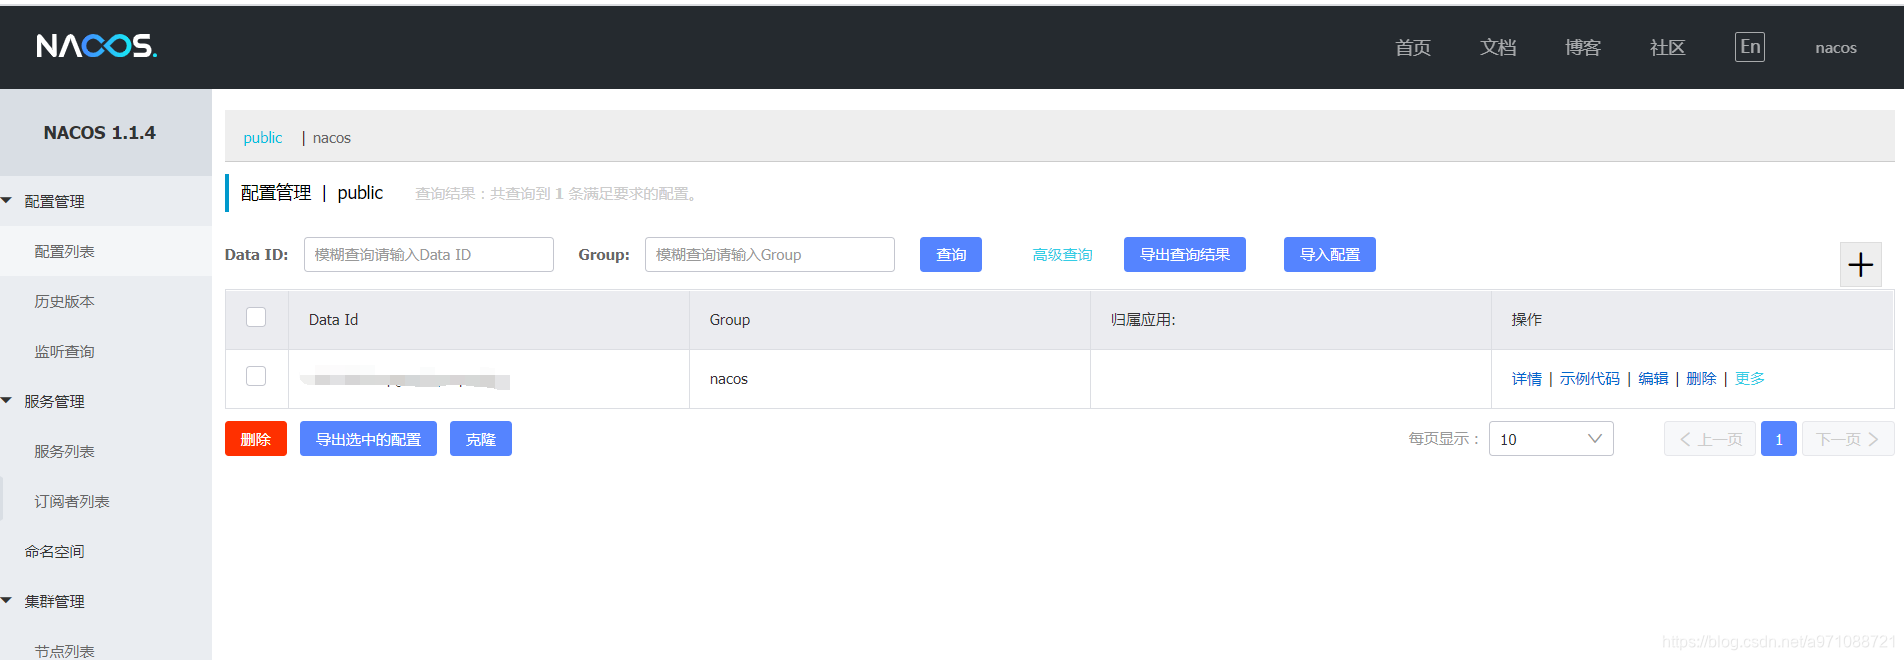Select 节点列表 in the sidebar
Viewport: 1904px width, 660px height.
click(64, 650)
